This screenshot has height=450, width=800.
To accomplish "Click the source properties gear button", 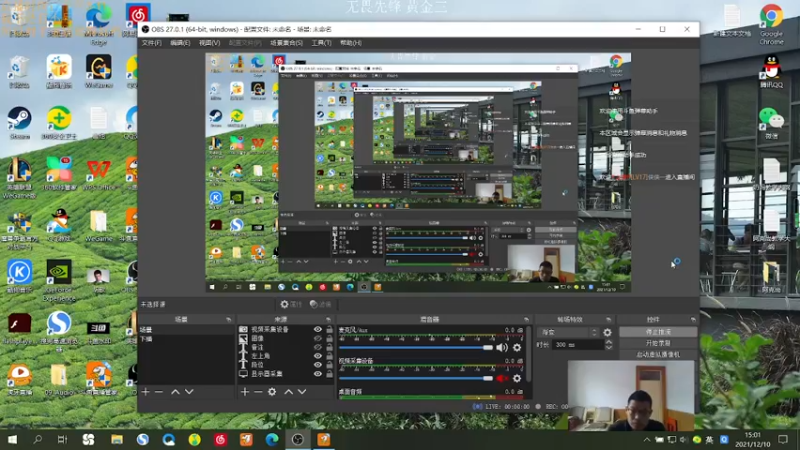I will click(x=291, y=304).
